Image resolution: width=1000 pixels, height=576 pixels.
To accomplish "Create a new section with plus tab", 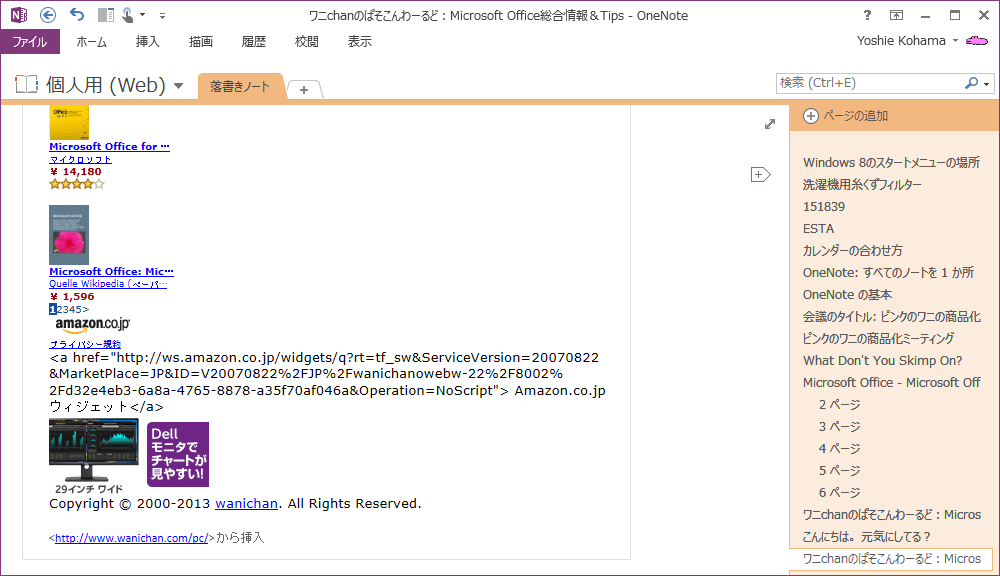I will tap(304, 90).
